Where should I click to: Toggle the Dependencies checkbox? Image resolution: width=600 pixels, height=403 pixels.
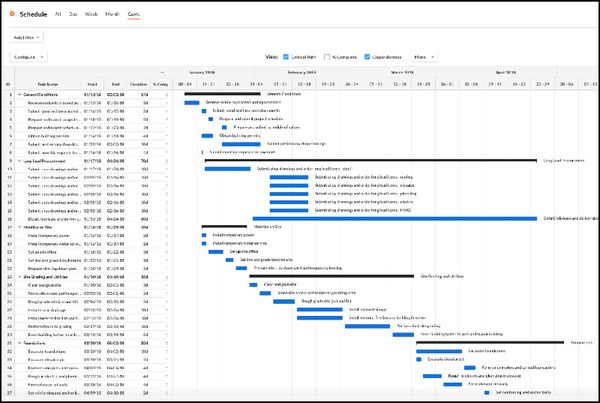(x=367, y=57)
